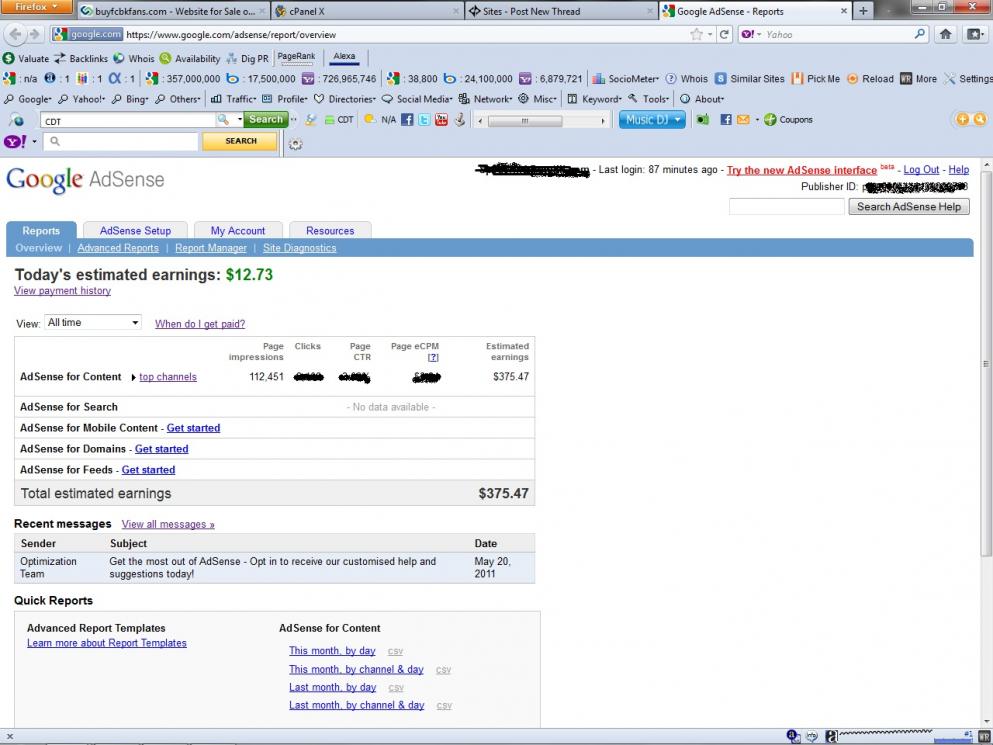The image size is (993, 745).
Task: Open the SocioMeter toolbar menu
Action: [626, 79]
